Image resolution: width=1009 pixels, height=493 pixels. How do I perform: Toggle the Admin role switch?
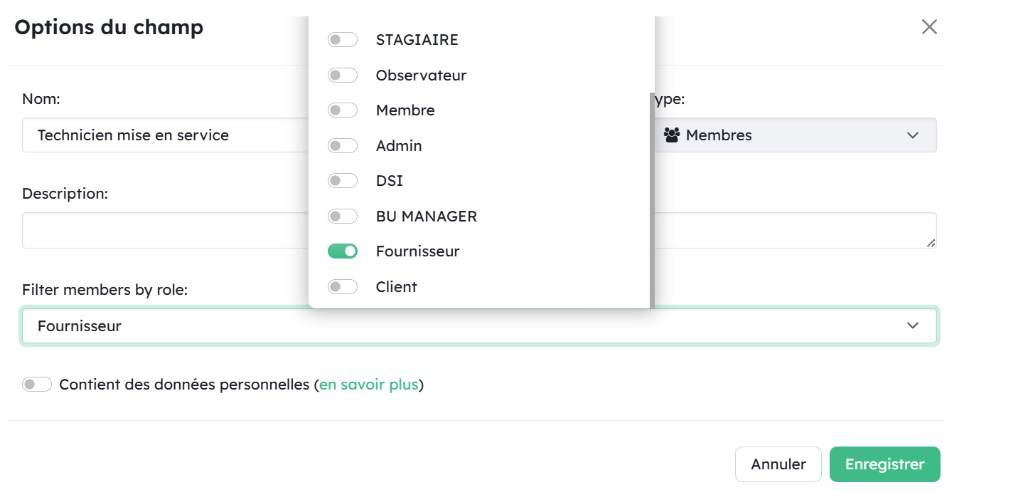(343, 146)
